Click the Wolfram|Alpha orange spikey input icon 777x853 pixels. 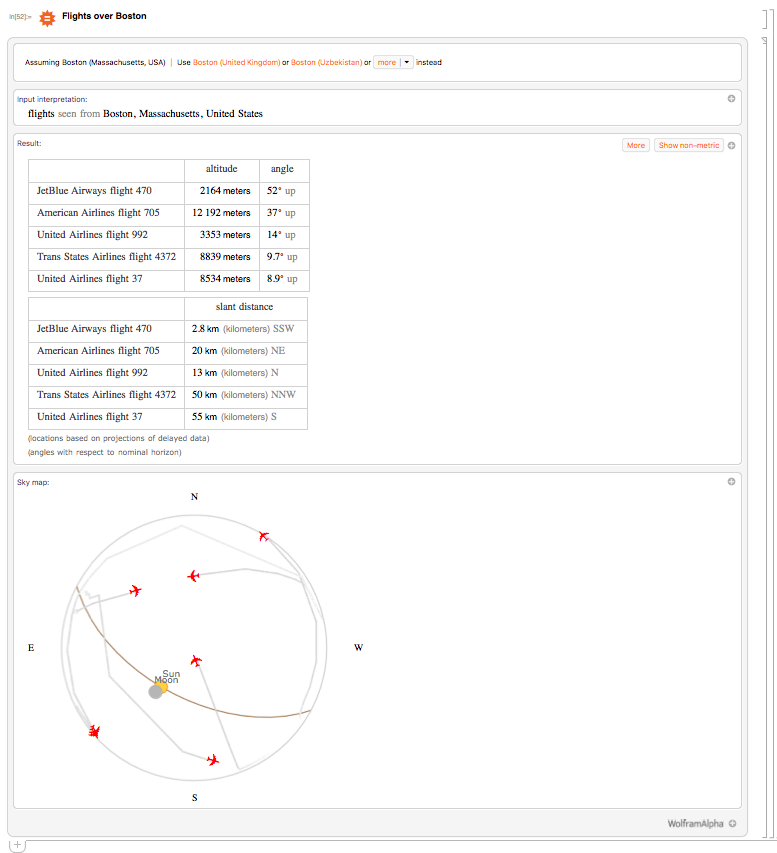coord(47,18)
